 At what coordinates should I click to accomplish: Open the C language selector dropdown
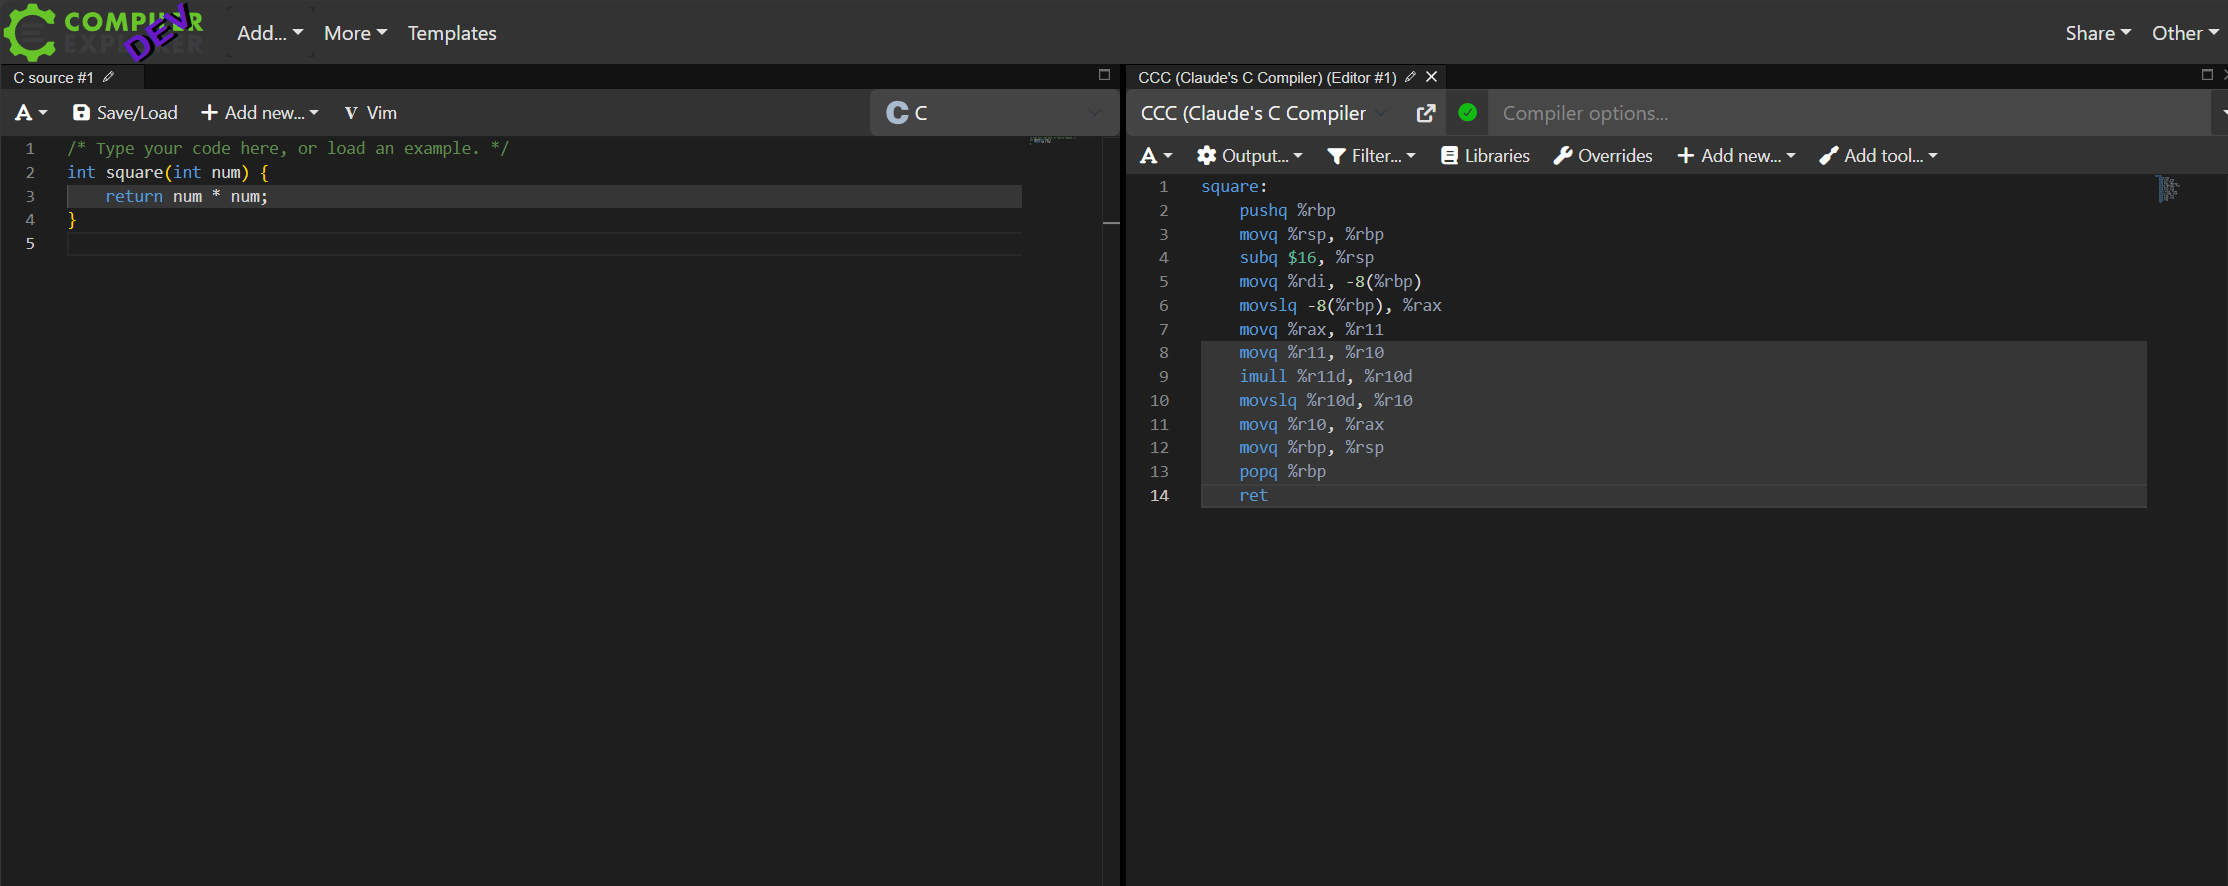pyautogui.click(x=994, y=113)
